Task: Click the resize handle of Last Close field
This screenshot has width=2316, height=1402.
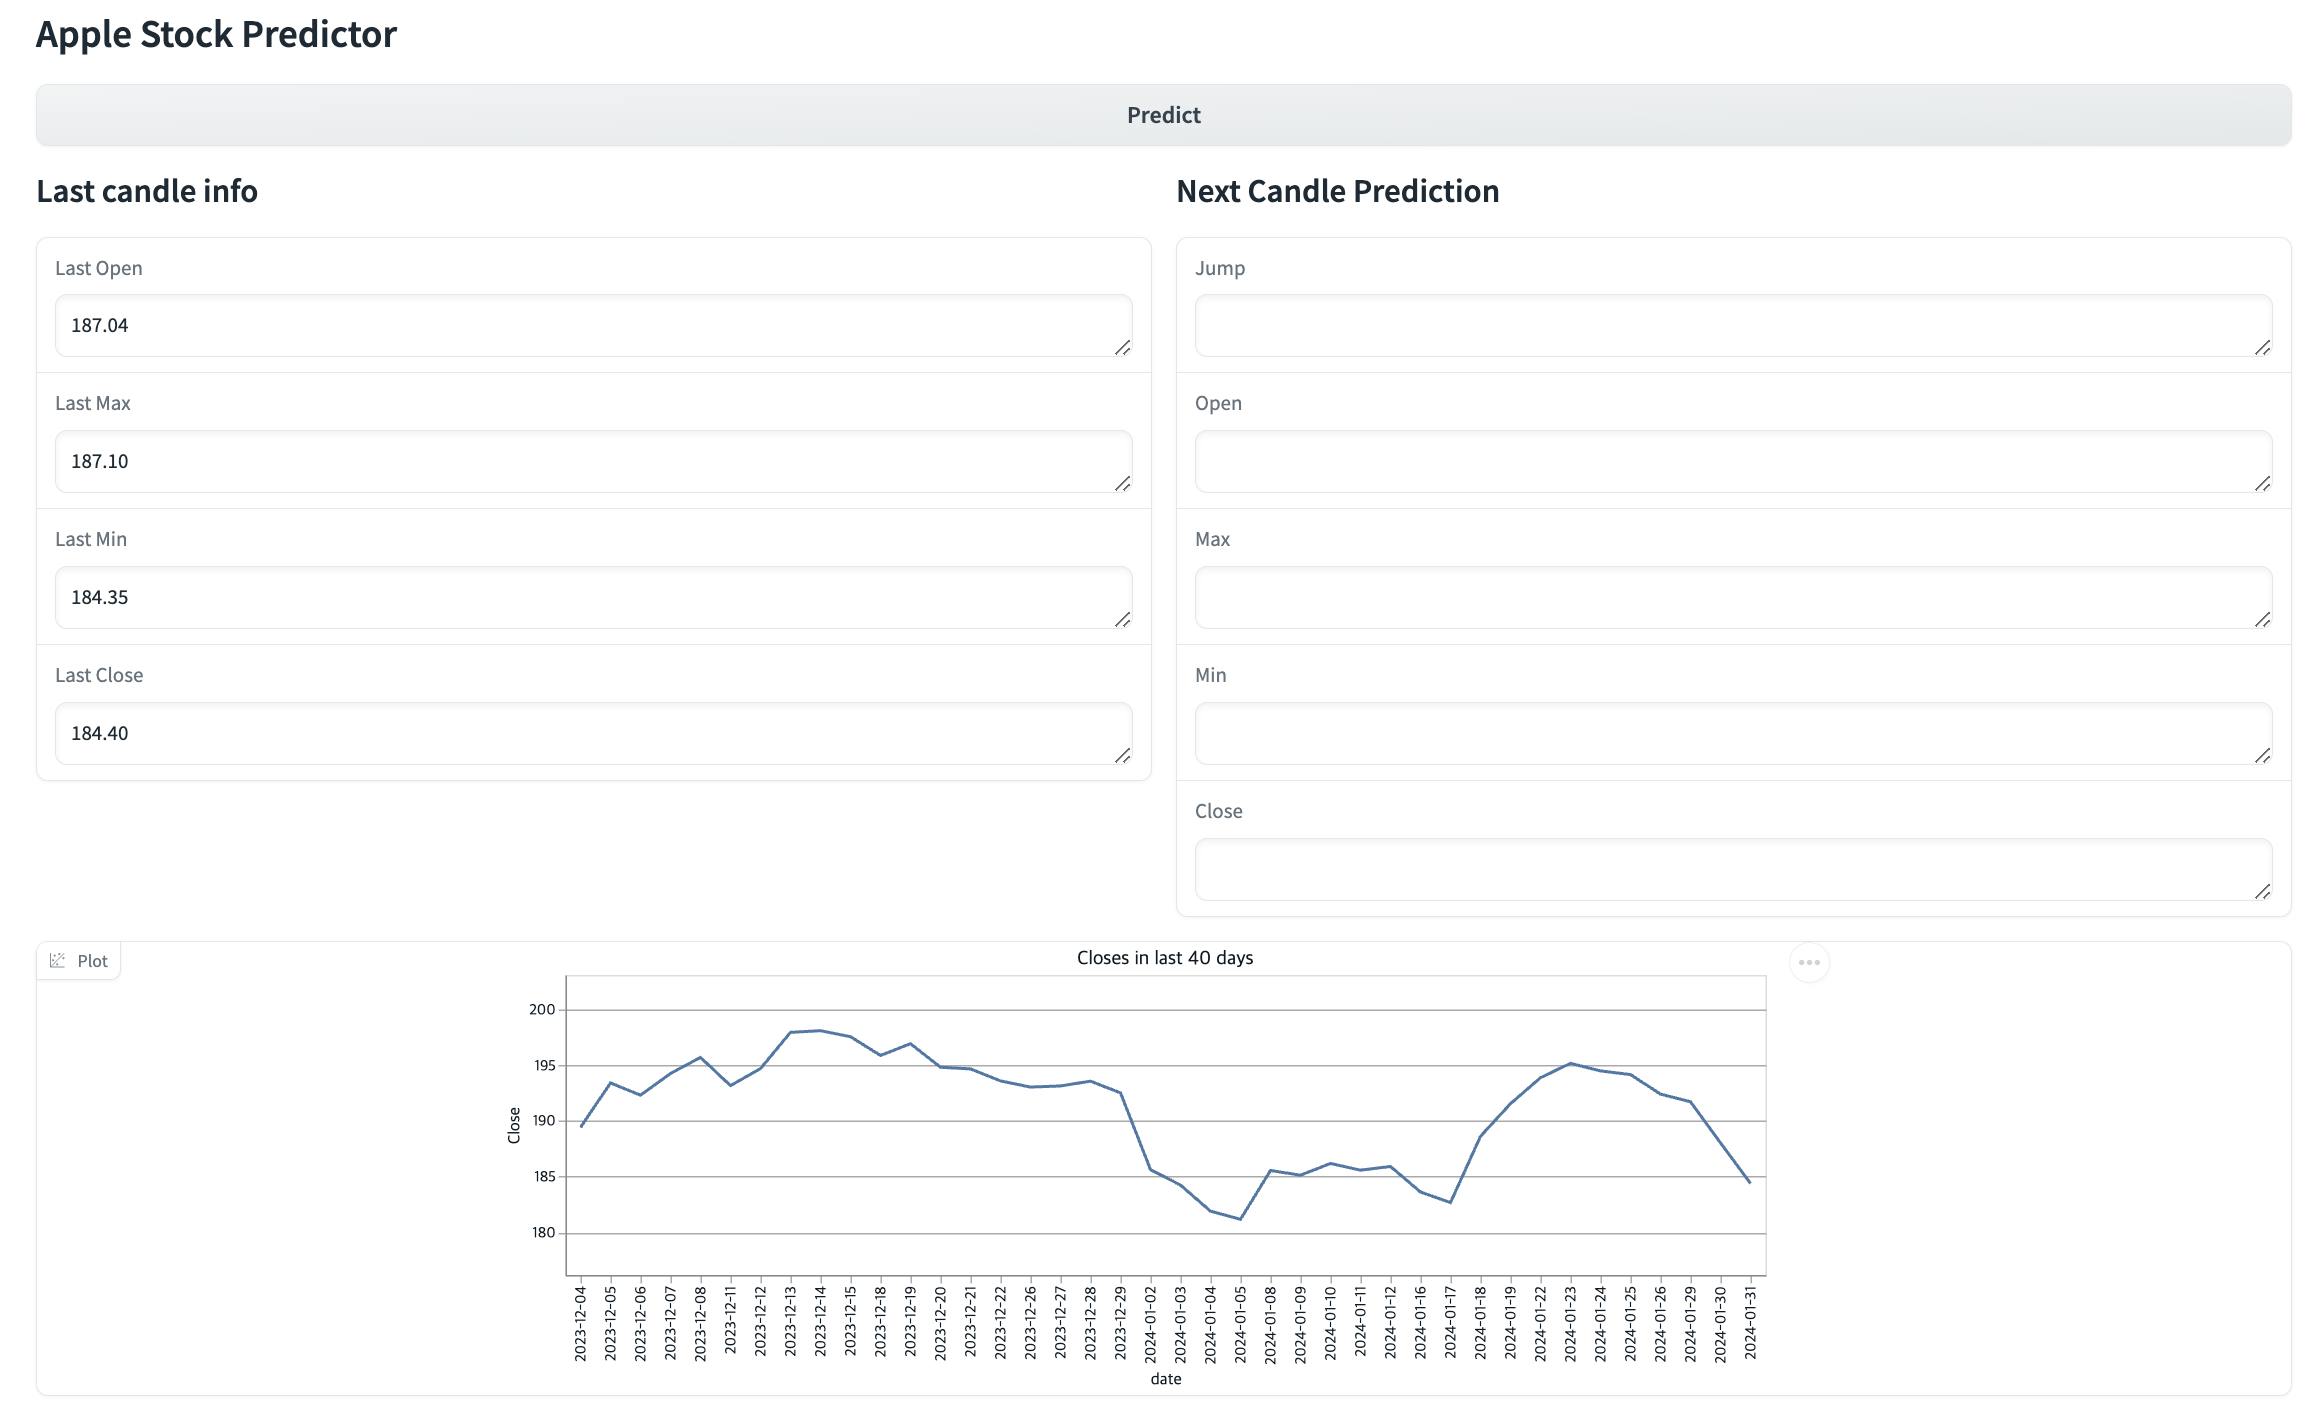Action: point(1122,755)
